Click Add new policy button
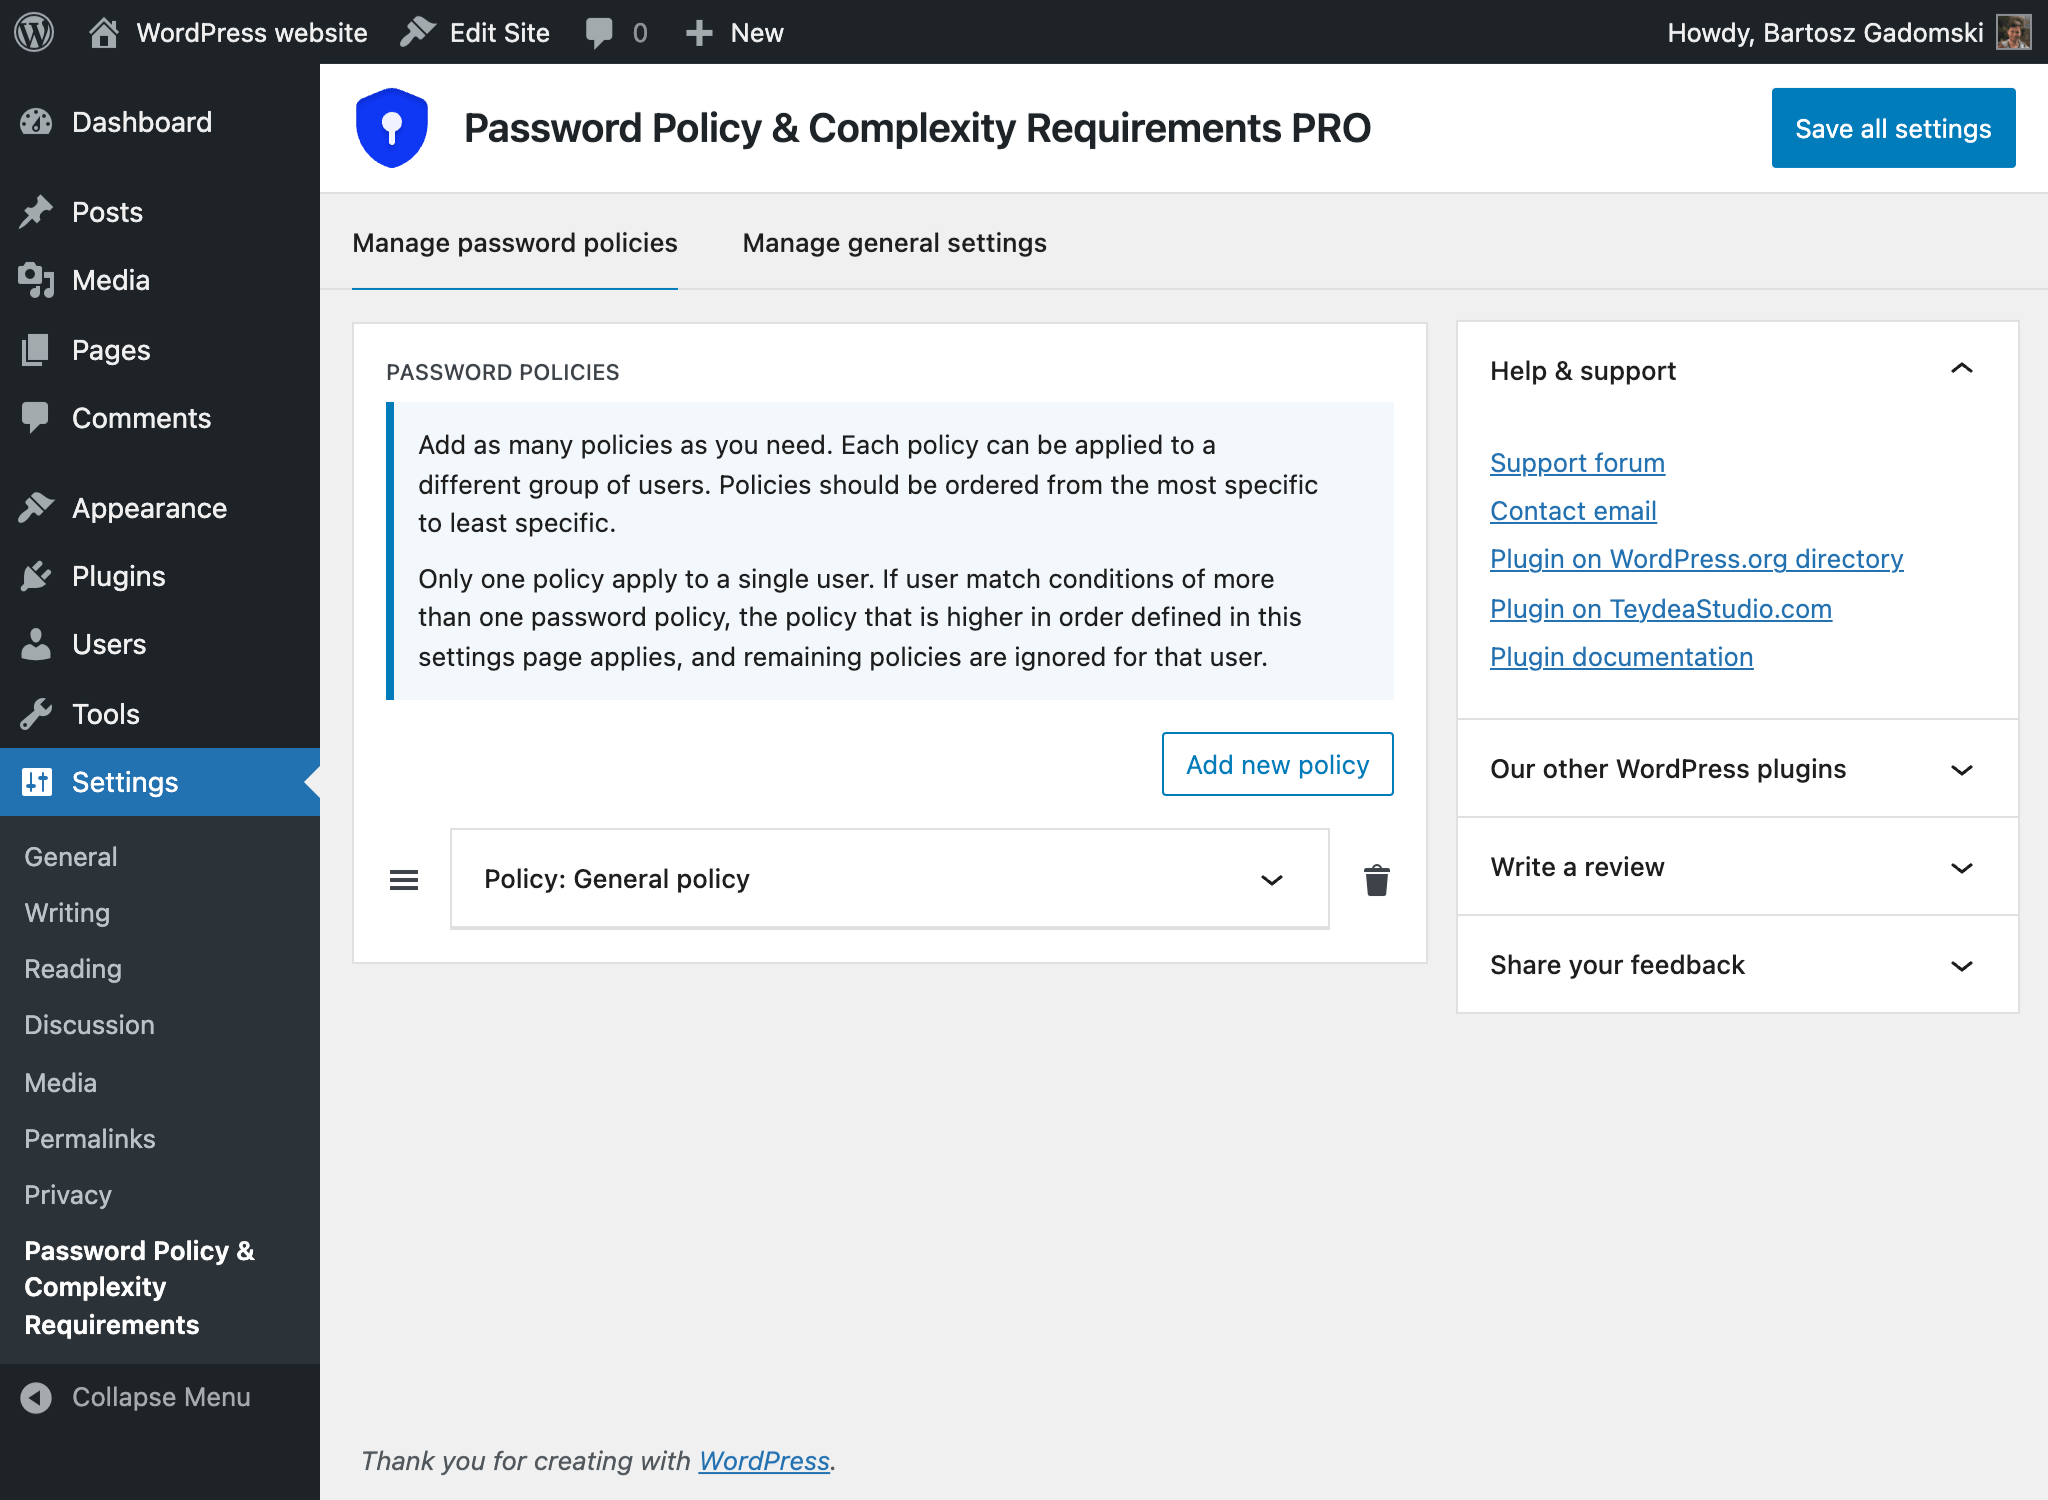The height and width of the screenshot is (1500, 2048). coord(1277,764)
